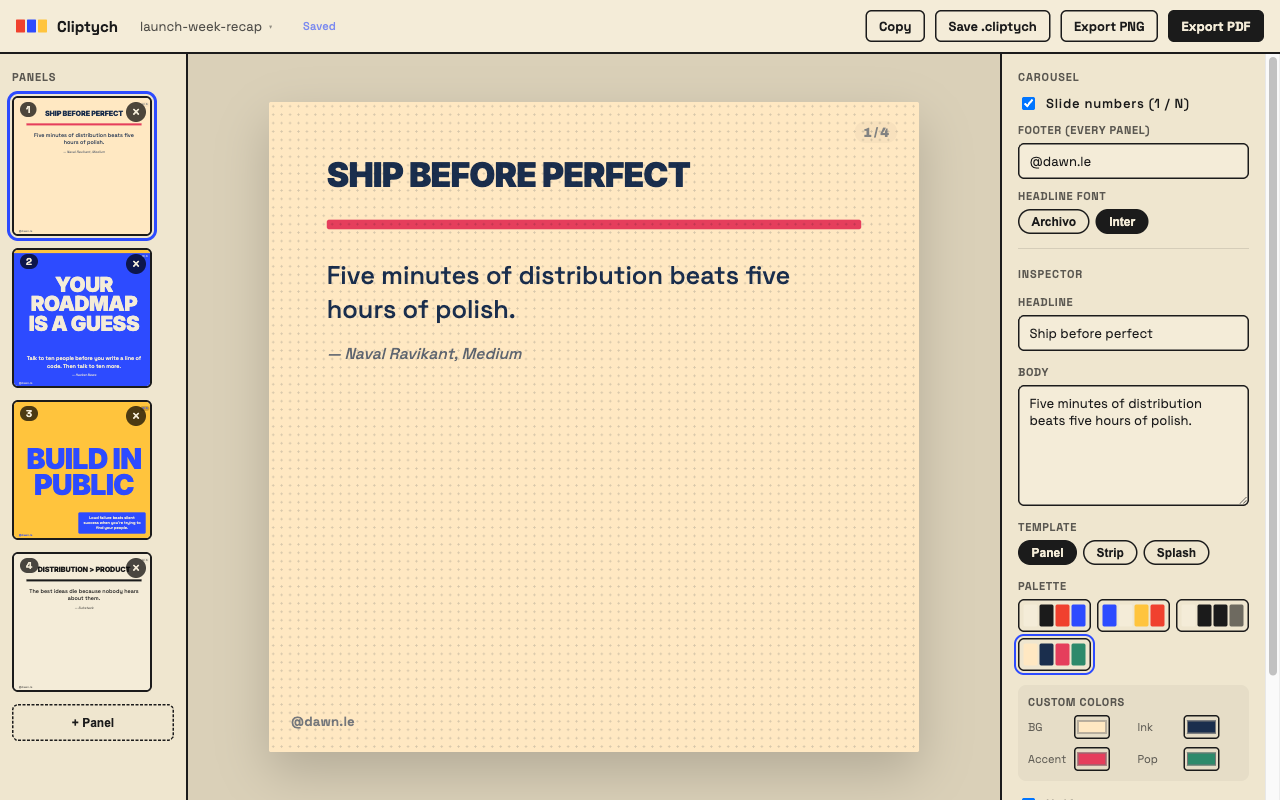1280x800 pixels.
Task: Click the 1/4 slide number on canvas
Action: tap(876, 132)
